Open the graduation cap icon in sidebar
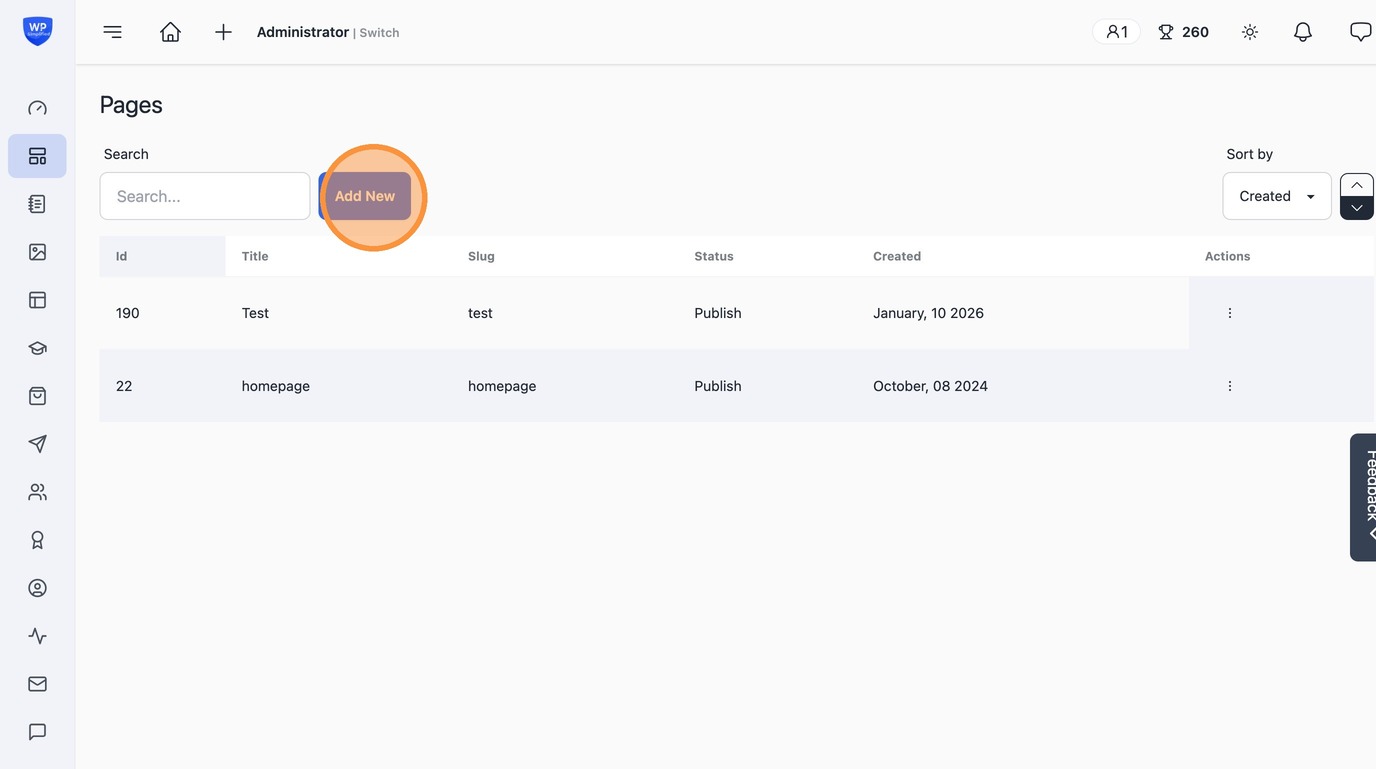The width and height of the screenshot is (1376, 769). pyautogui.click(x=37, y=348)
